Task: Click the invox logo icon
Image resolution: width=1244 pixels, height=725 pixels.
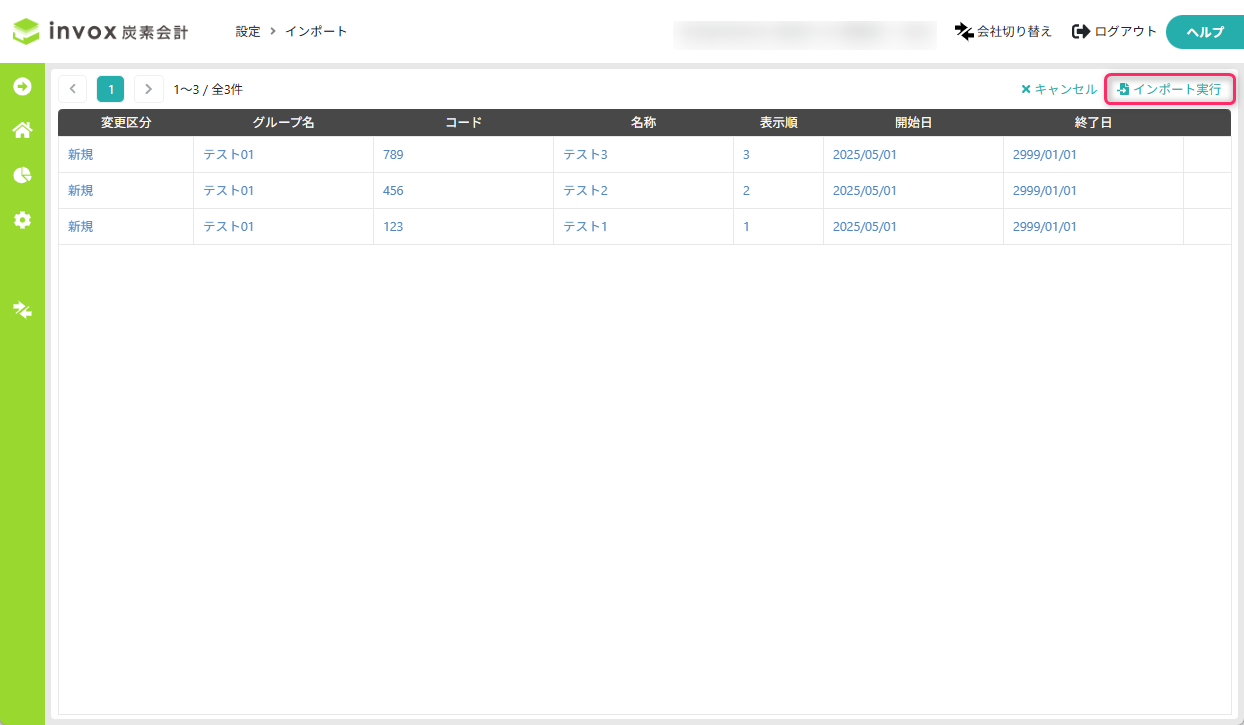Action: point(26,32)
